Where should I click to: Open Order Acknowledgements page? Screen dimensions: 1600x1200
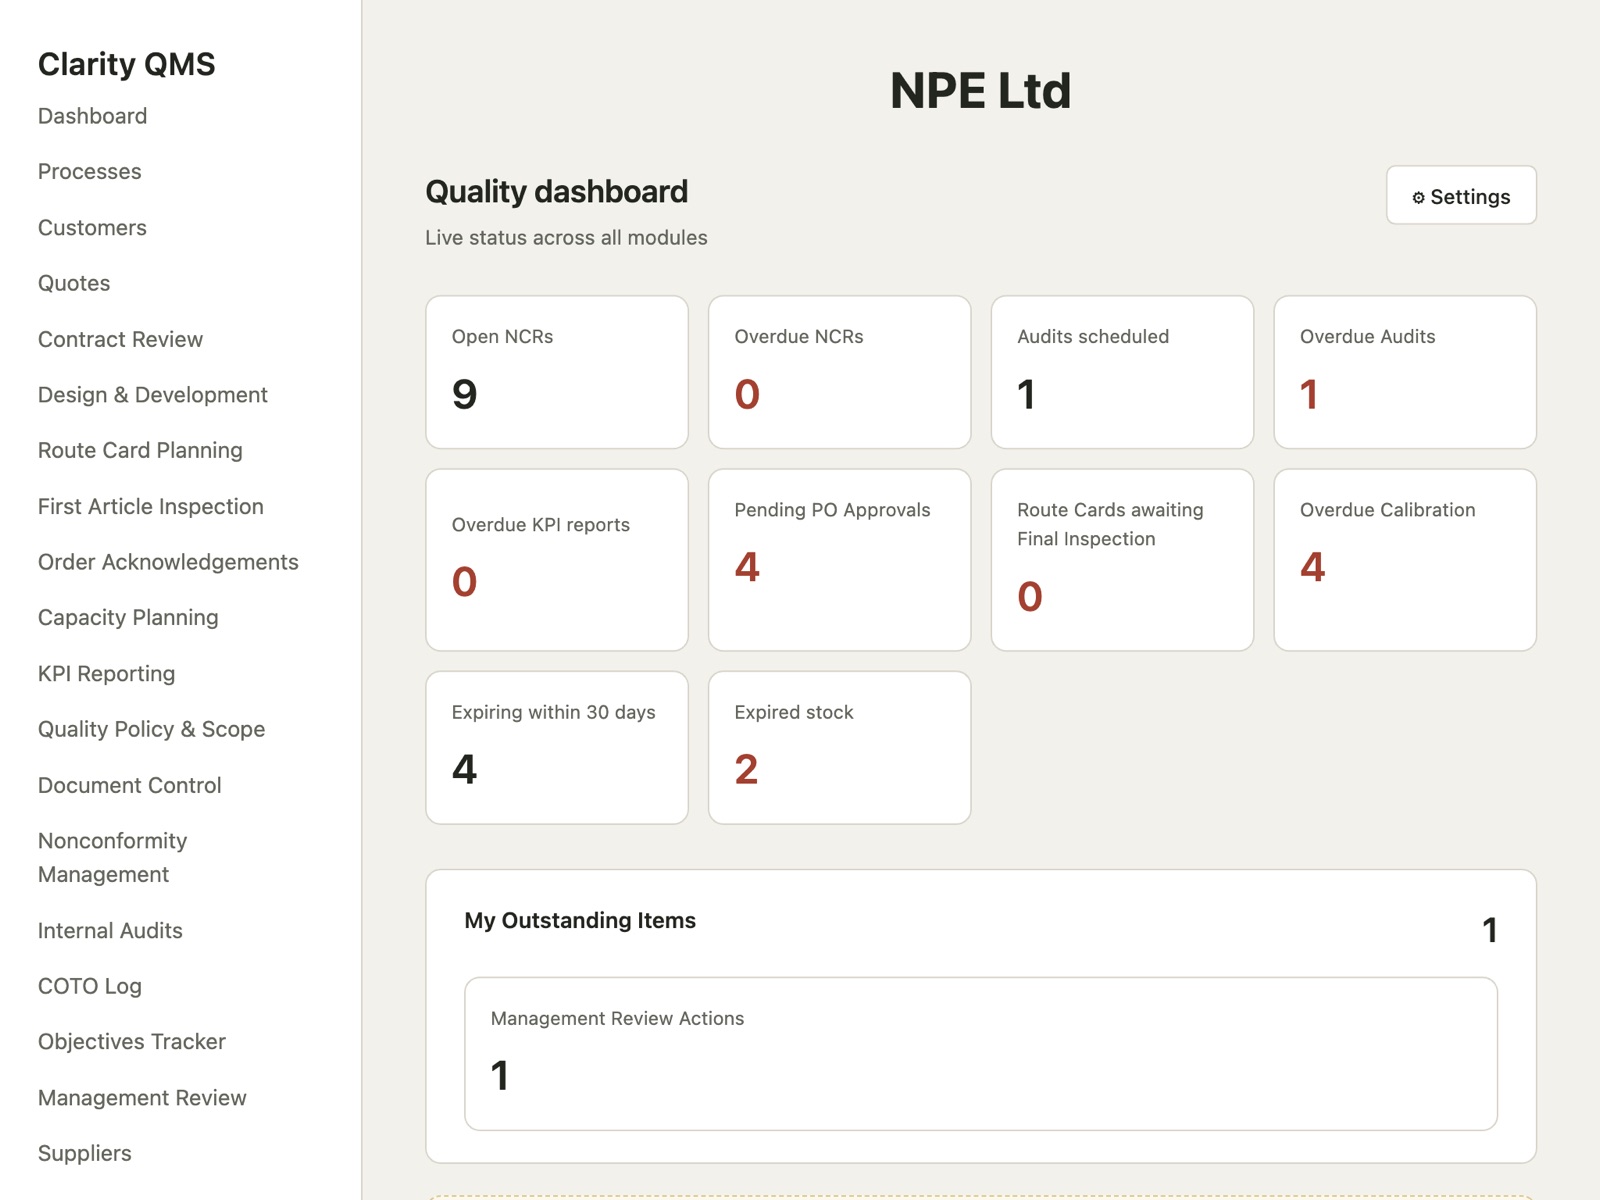point(168,562)
